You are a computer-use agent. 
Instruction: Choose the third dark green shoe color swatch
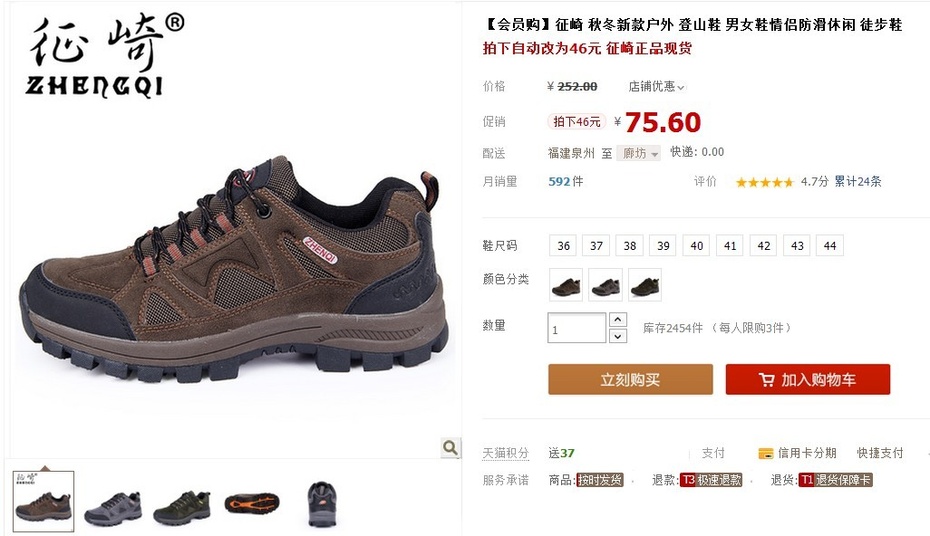pyautogui.click(x=645, y=285)
